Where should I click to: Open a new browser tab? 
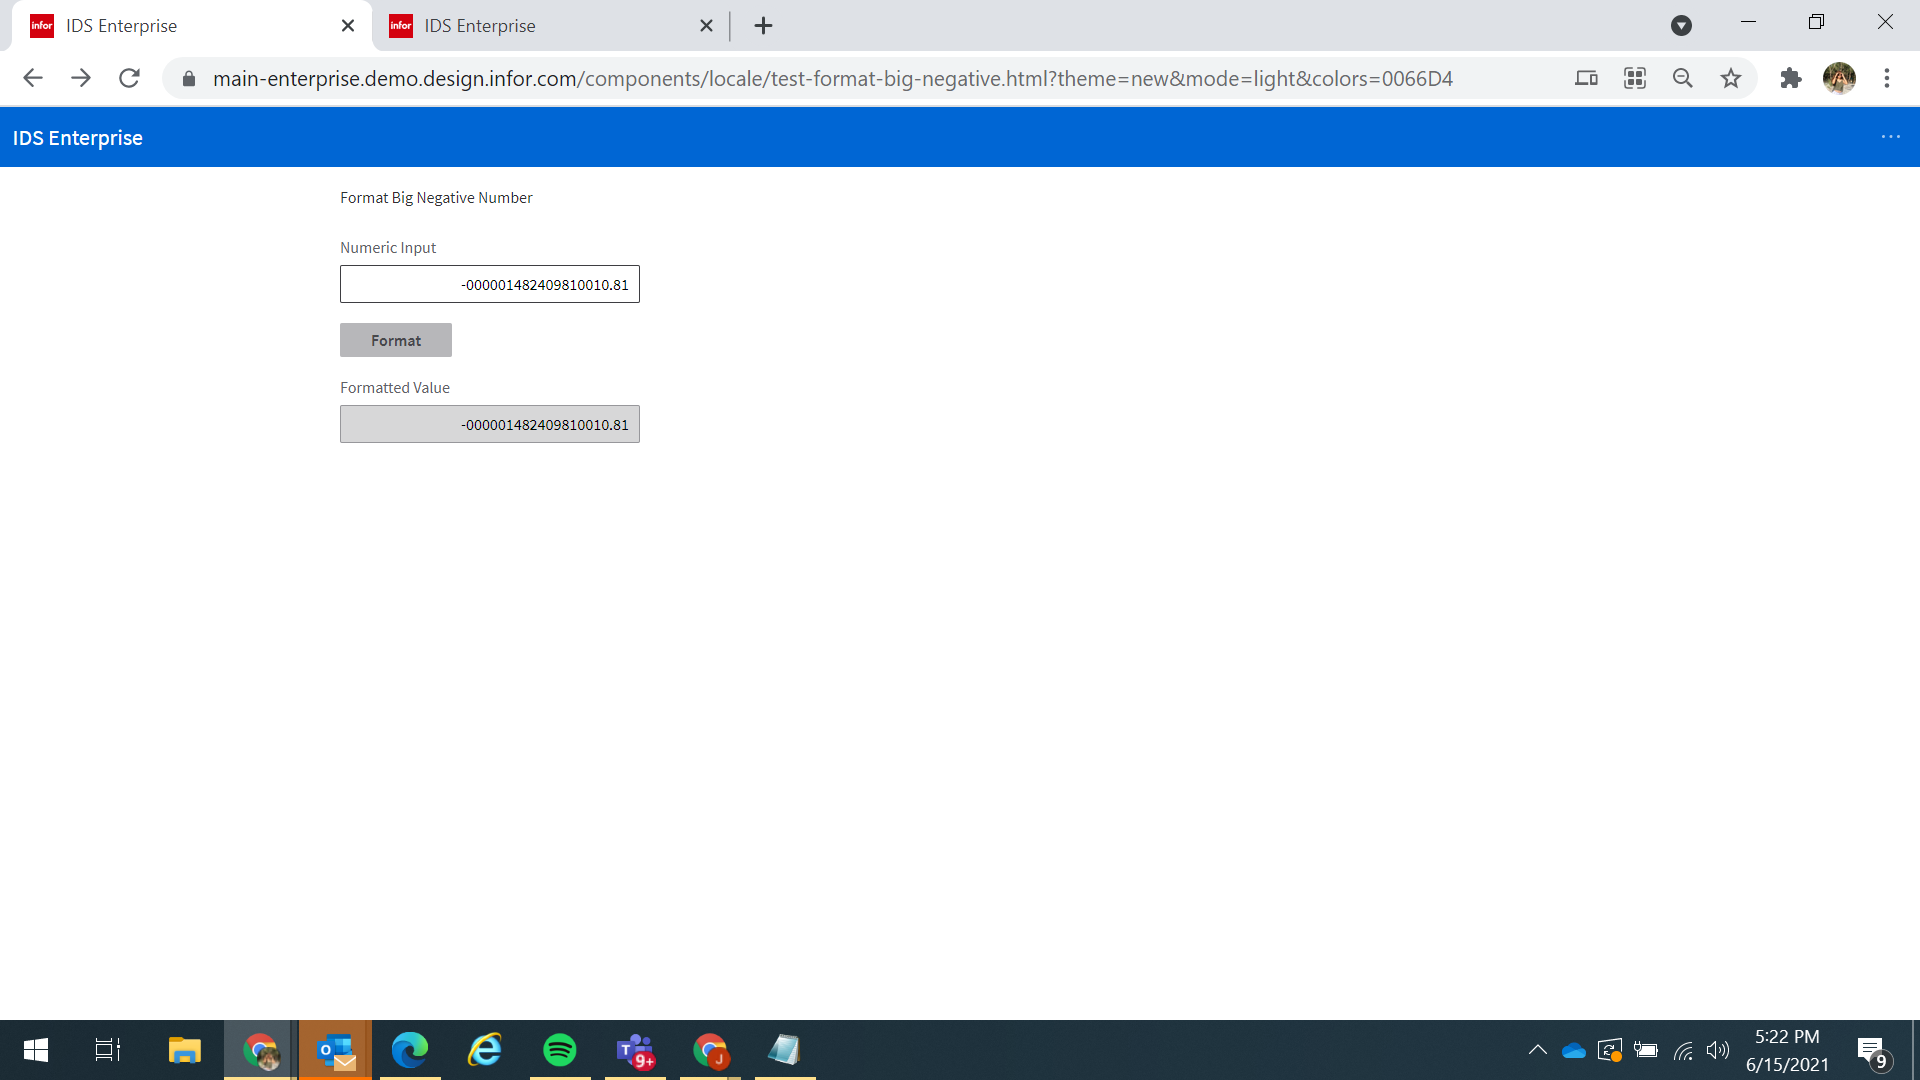point(763,26)
